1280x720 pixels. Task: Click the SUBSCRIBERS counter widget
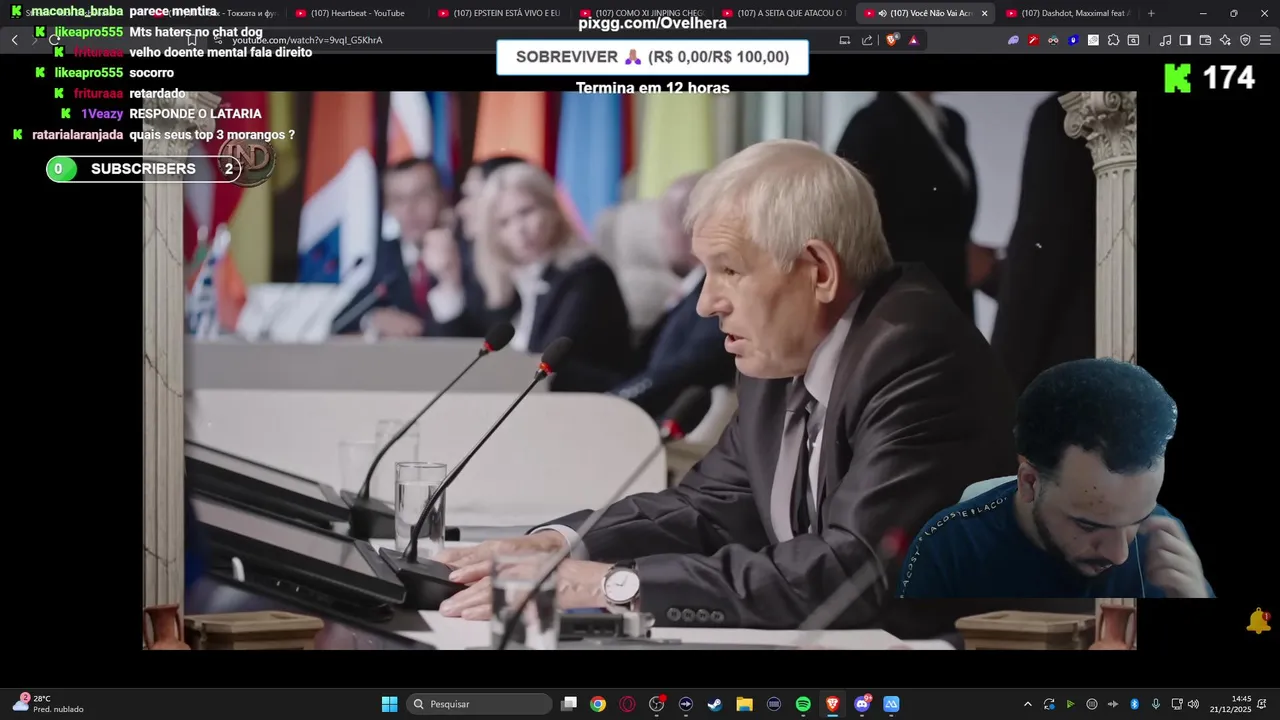tap(143, 169)
